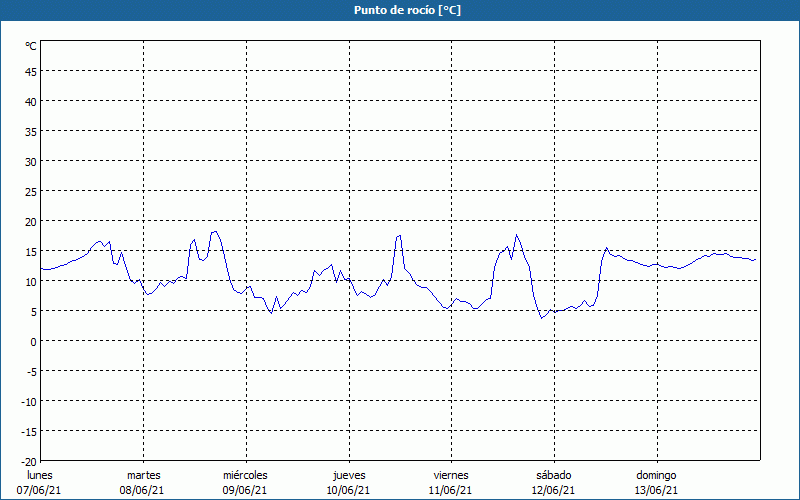Select the "viernes" day label

451,475
